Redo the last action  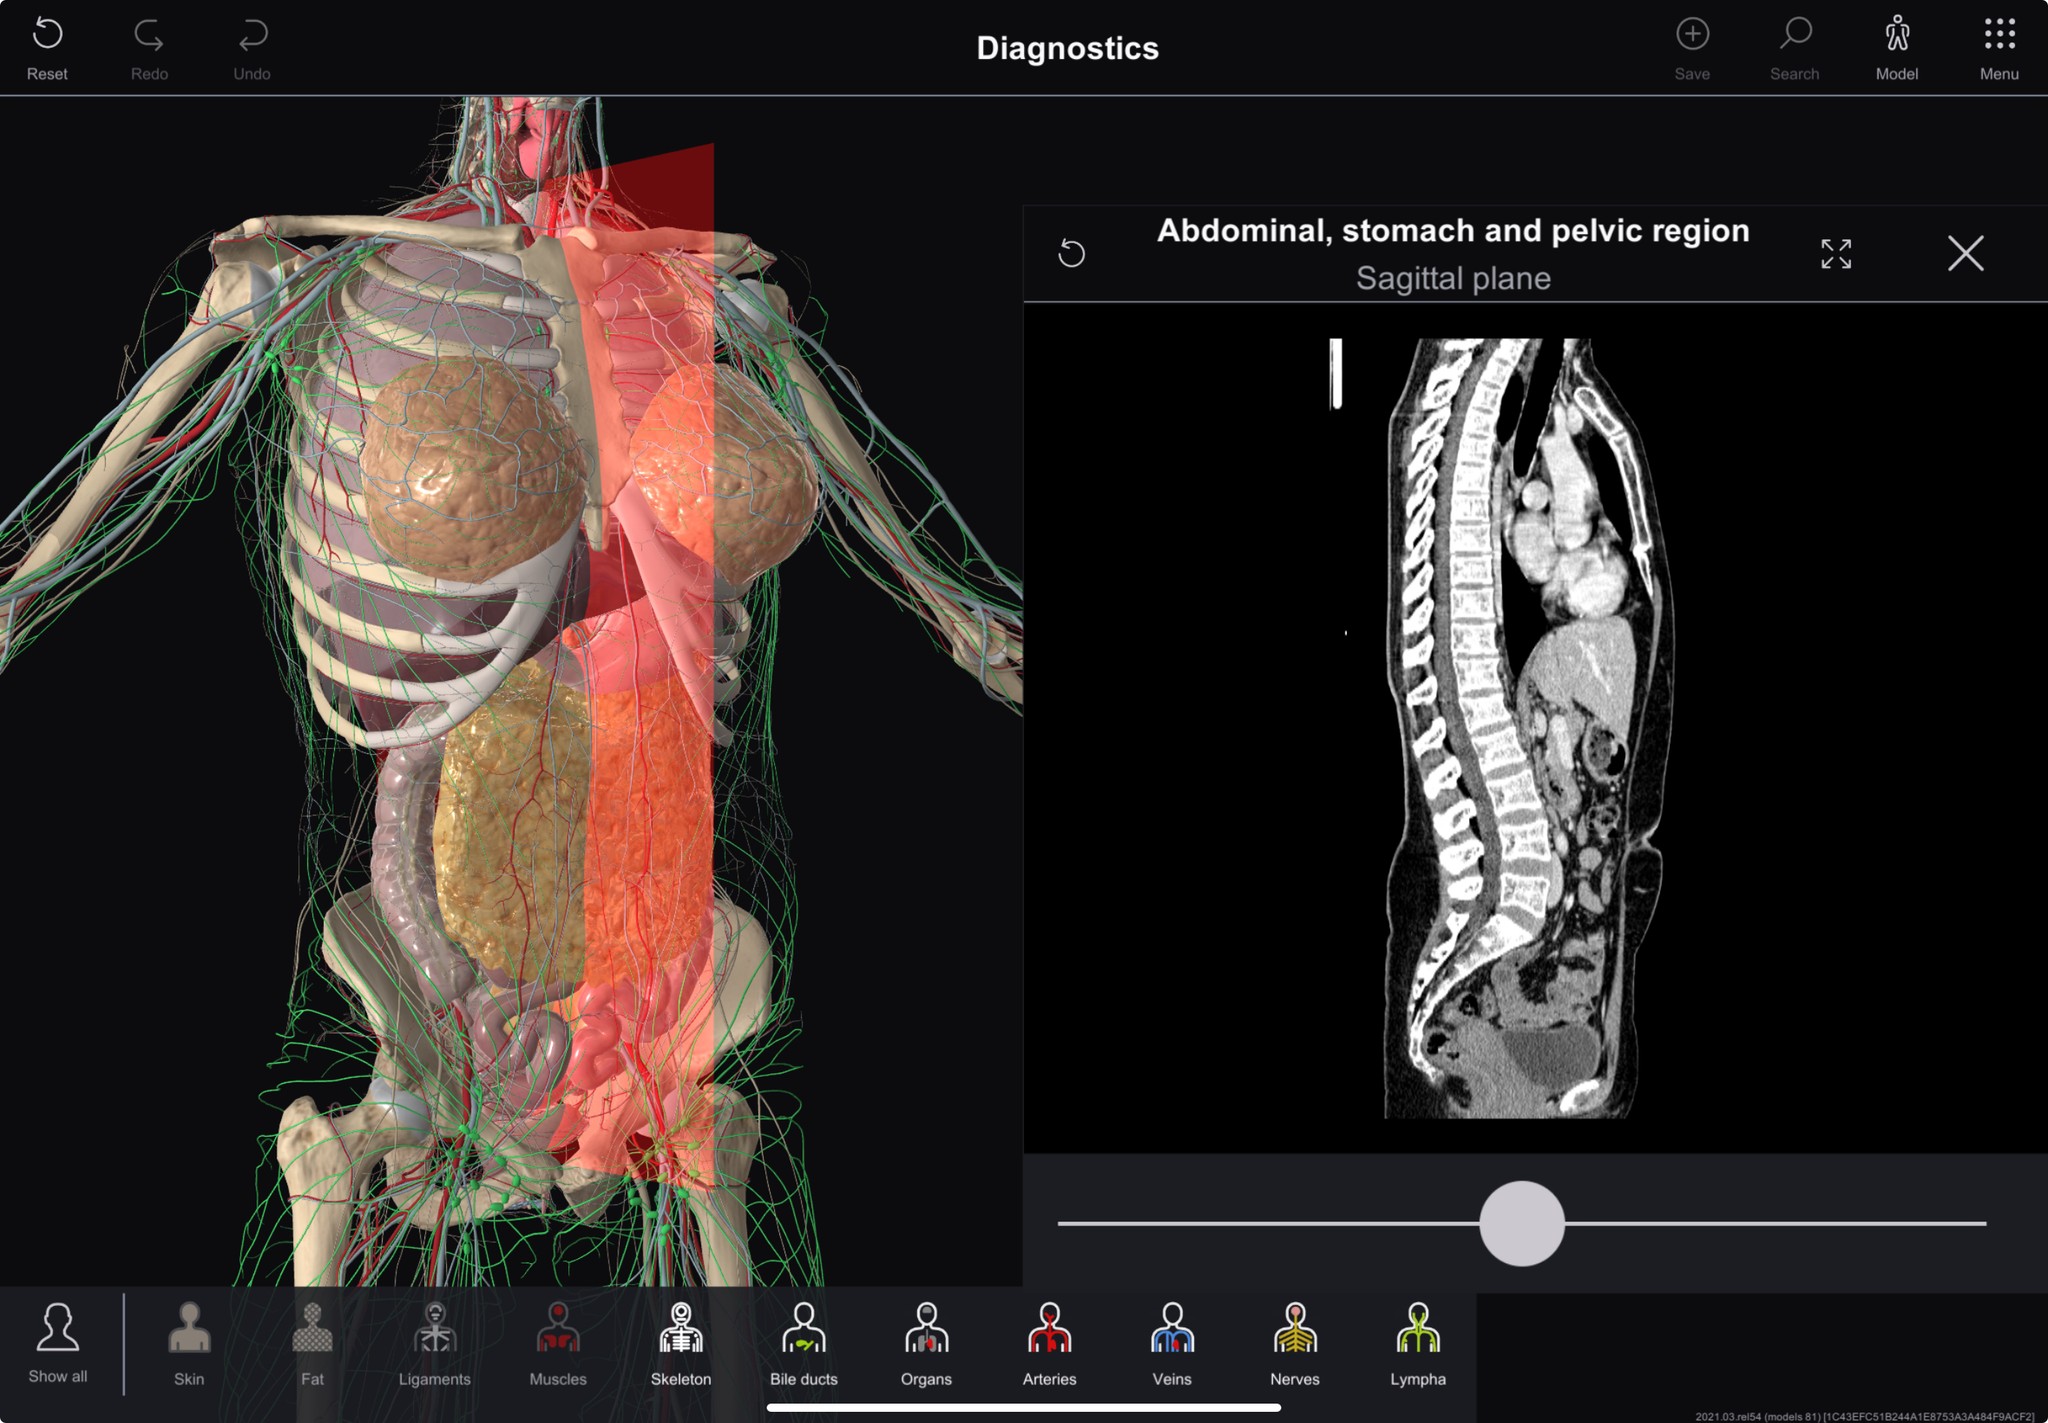(149, 45)
